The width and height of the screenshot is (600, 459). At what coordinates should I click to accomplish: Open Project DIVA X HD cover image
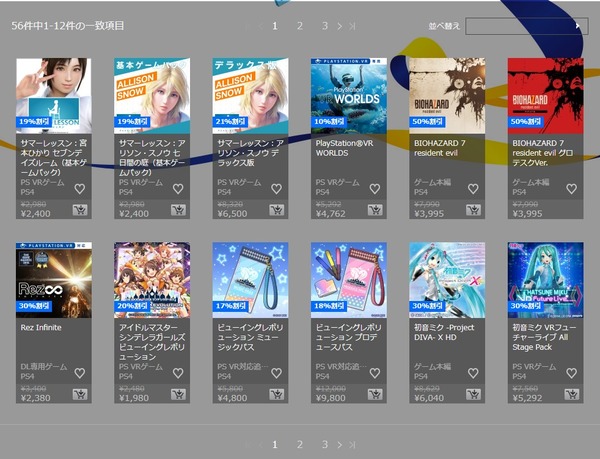pos(447,280)
